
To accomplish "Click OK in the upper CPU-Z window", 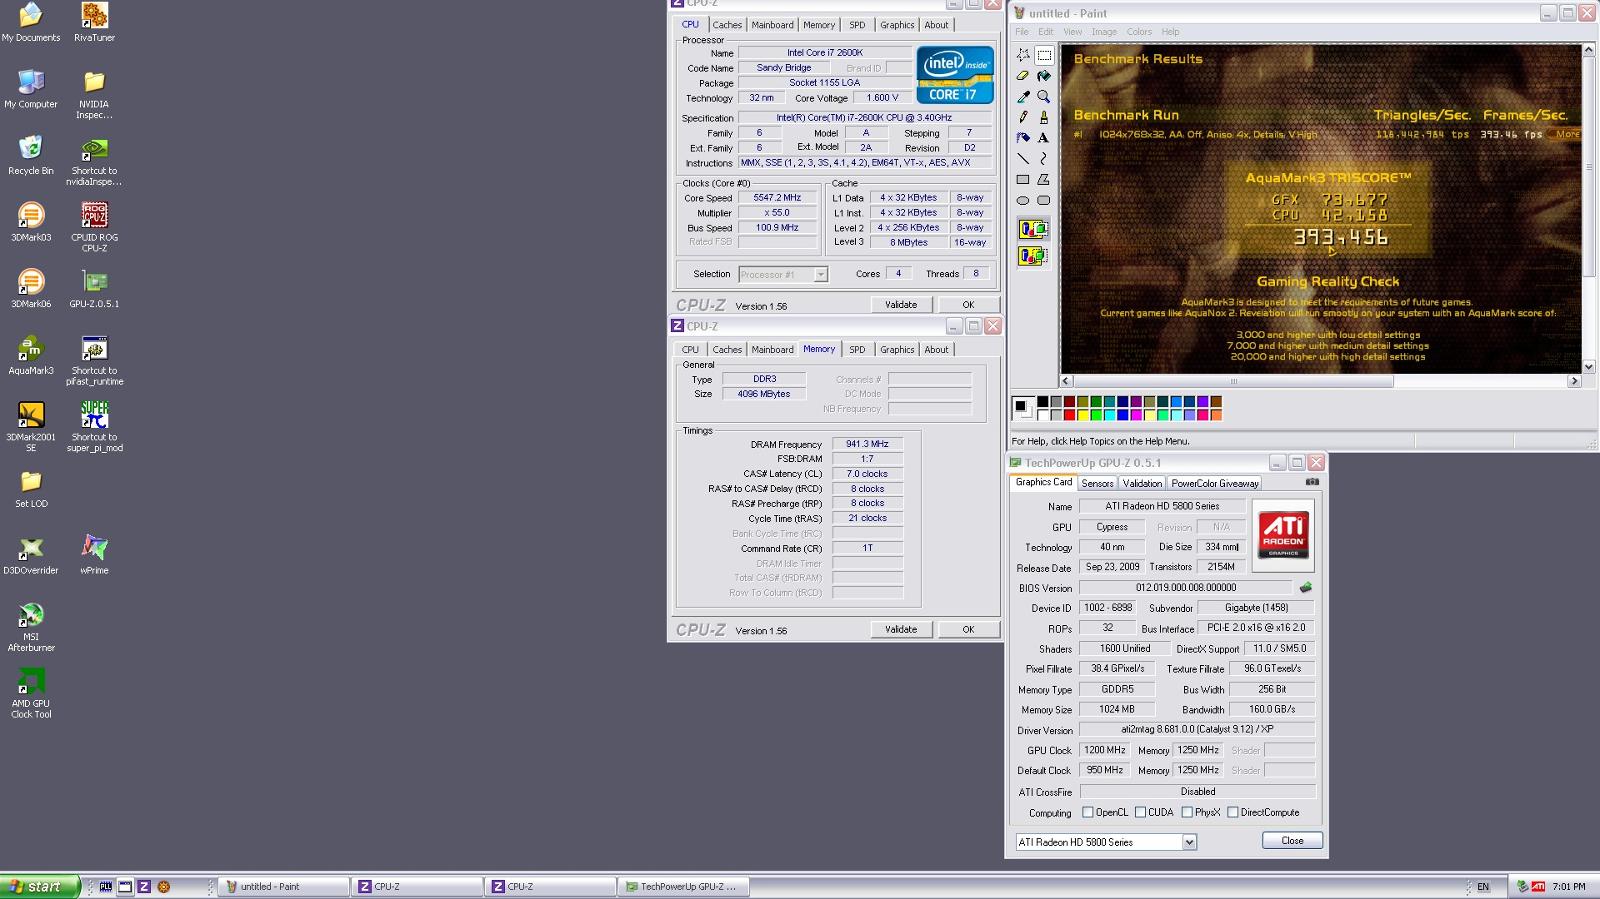I will tap(968, 305).
